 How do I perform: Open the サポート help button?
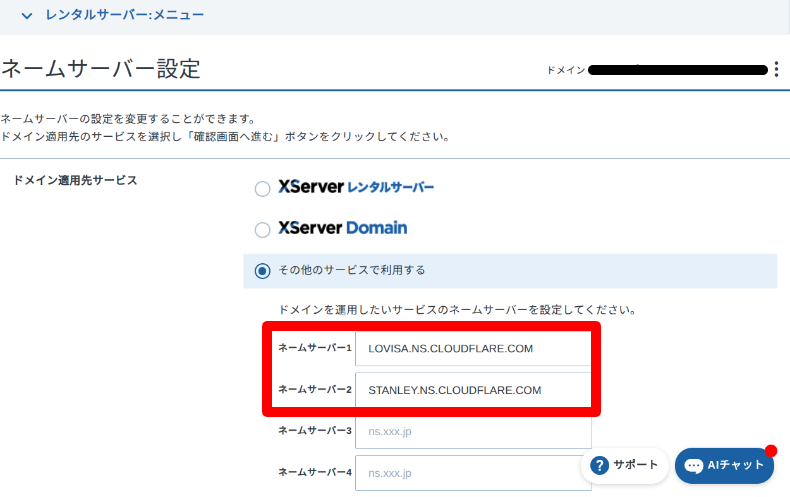tap(625, 465)
